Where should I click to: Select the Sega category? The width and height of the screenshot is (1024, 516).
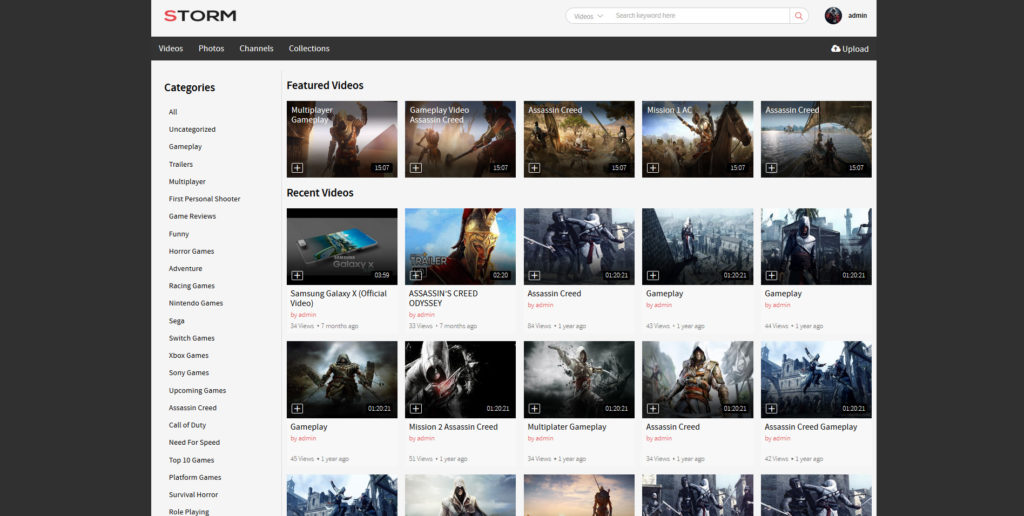[176, 321]
